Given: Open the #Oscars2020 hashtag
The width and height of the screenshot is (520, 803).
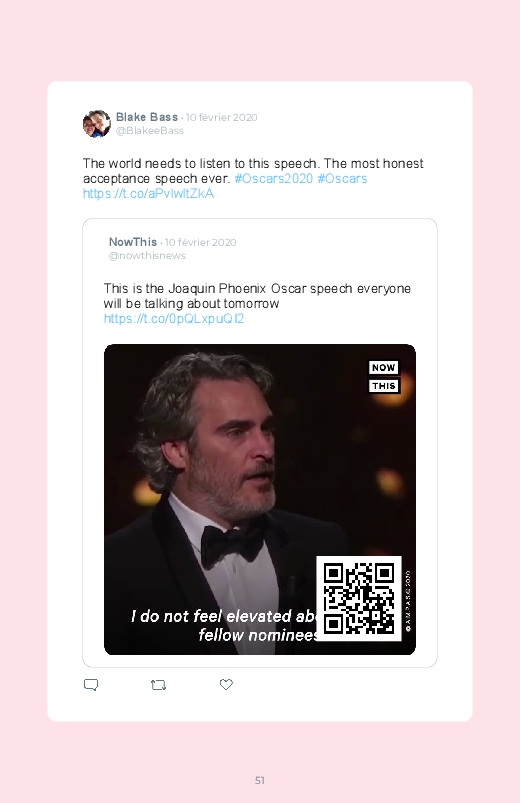Looking at the screenshot, I should click(x=274, y=178).
